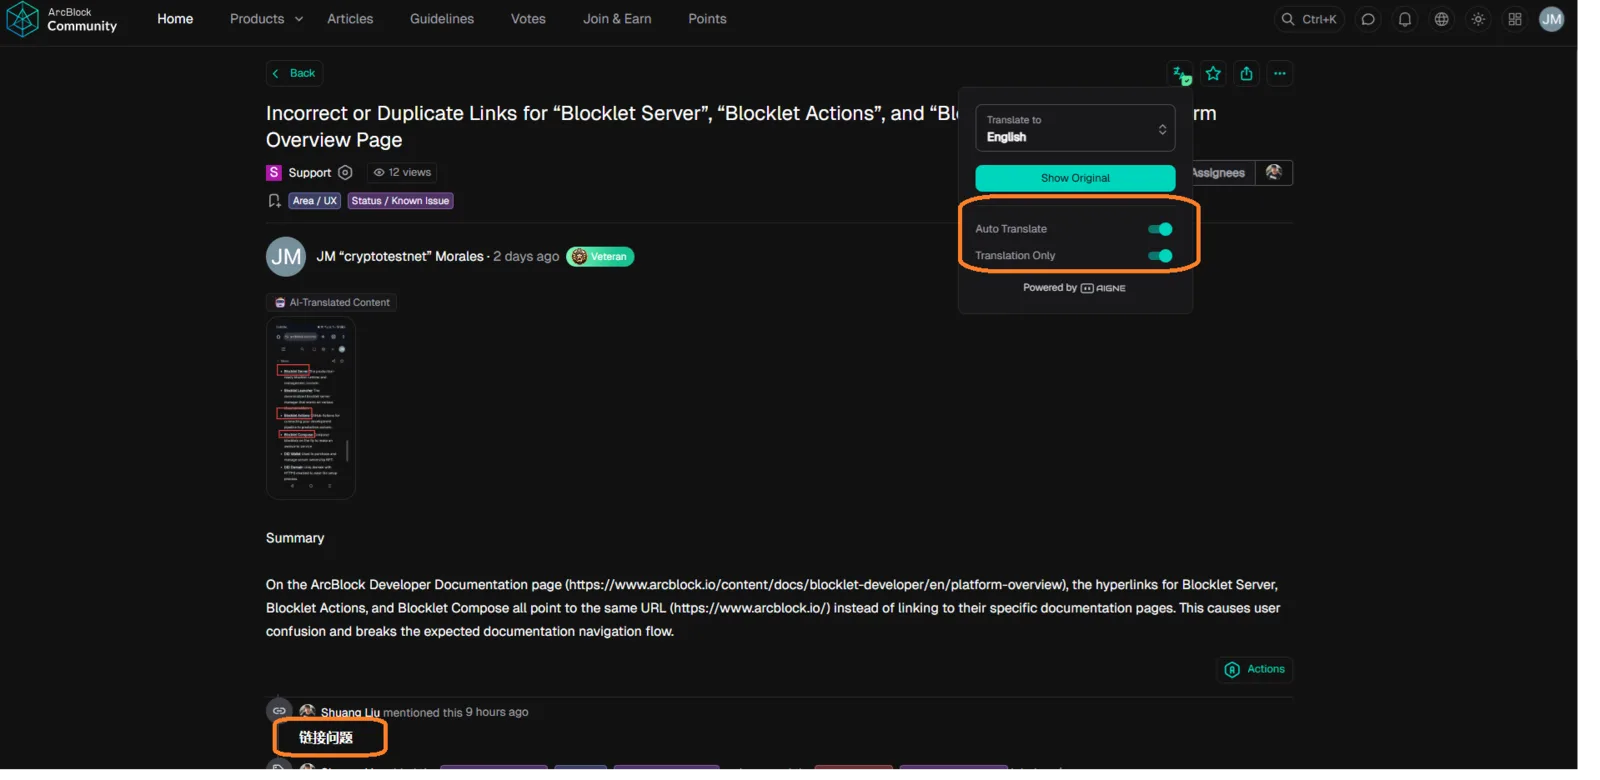The height and width of the screenshot is (780, 1600).
Task: Click the Summary heading
Action: tap(295, 538)
